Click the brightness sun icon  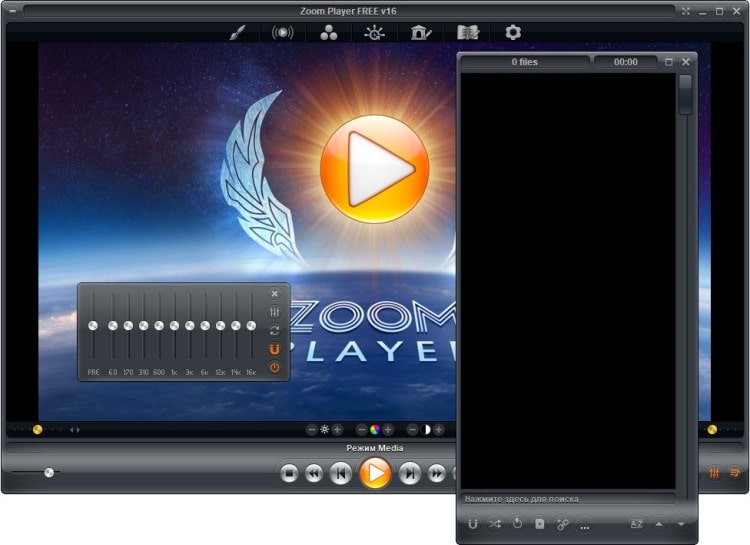click(x=324, y=430)
